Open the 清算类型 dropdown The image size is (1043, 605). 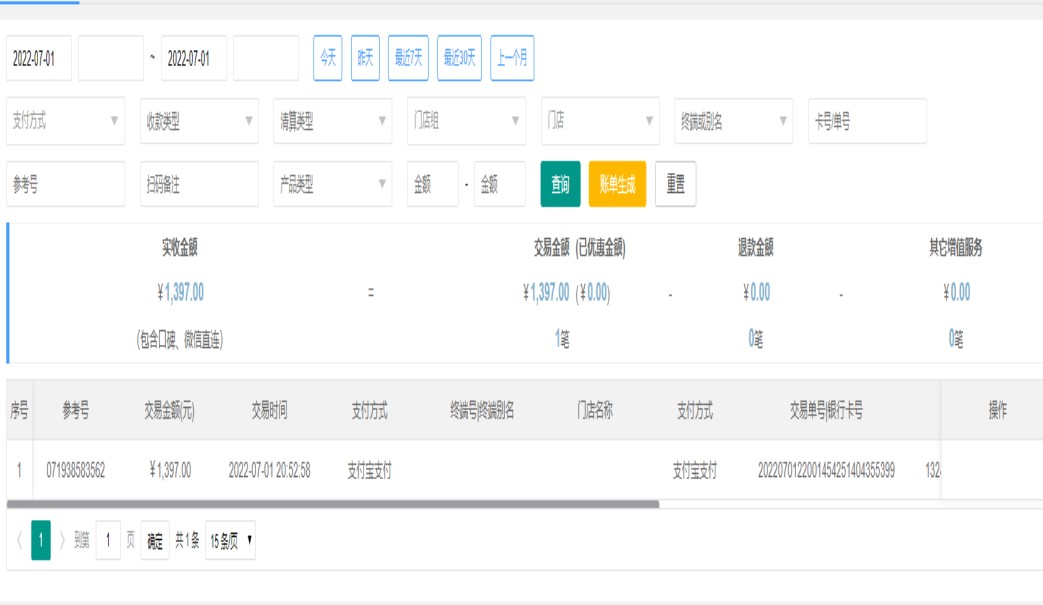tap(332, 121)
